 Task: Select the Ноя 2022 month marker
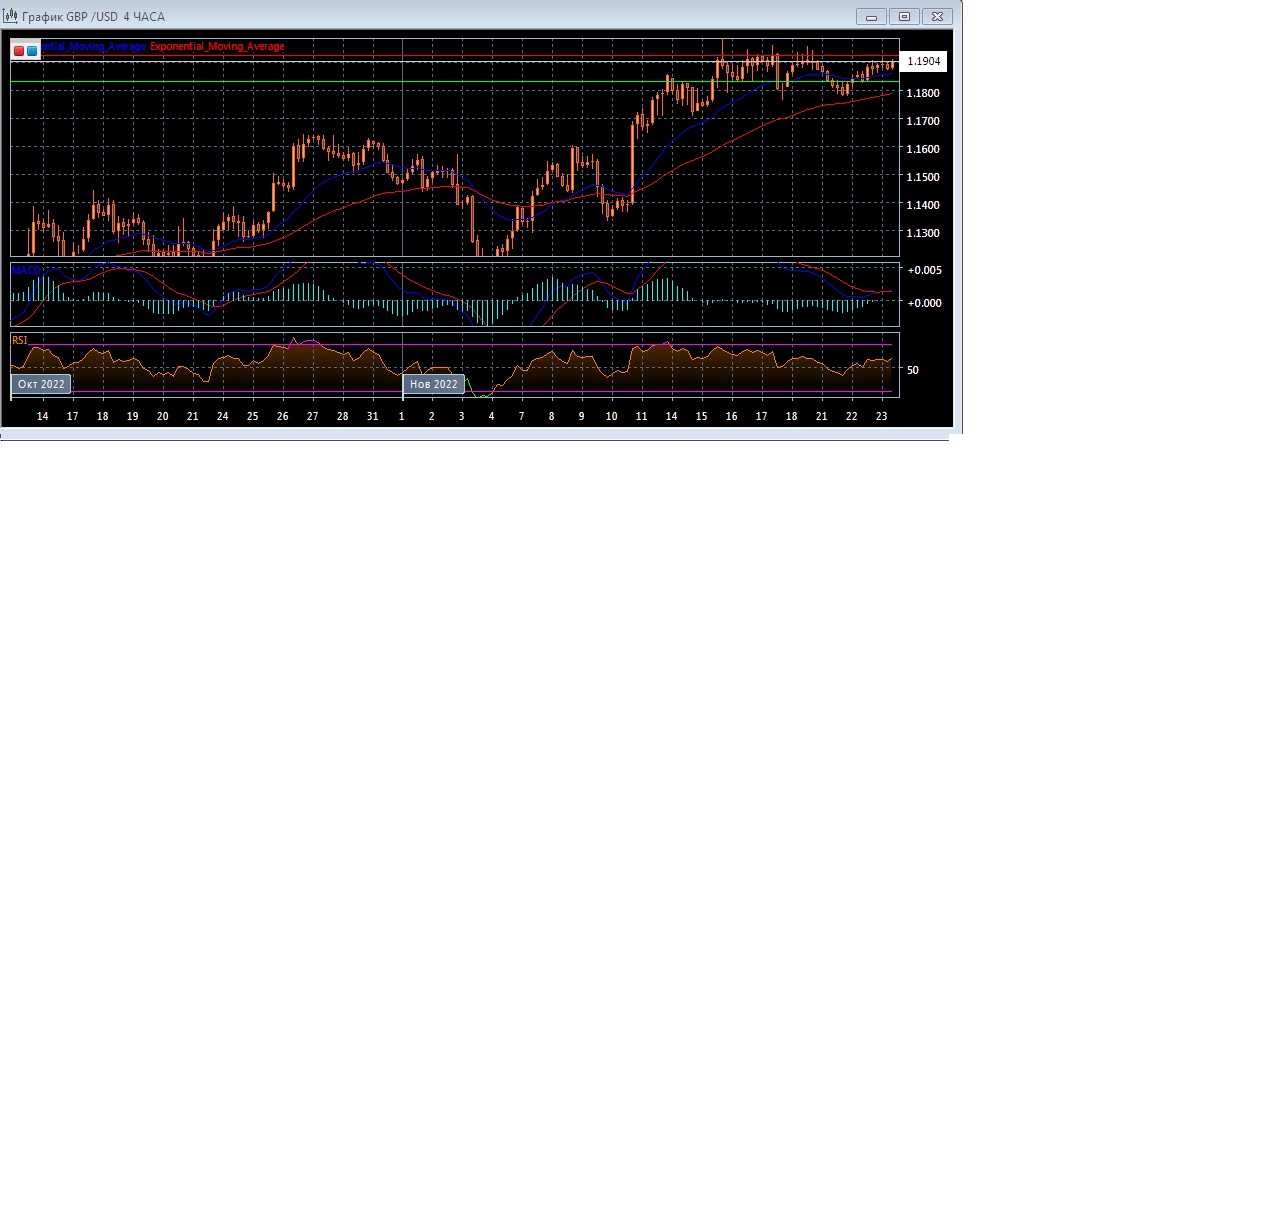(x=433, y=384)
